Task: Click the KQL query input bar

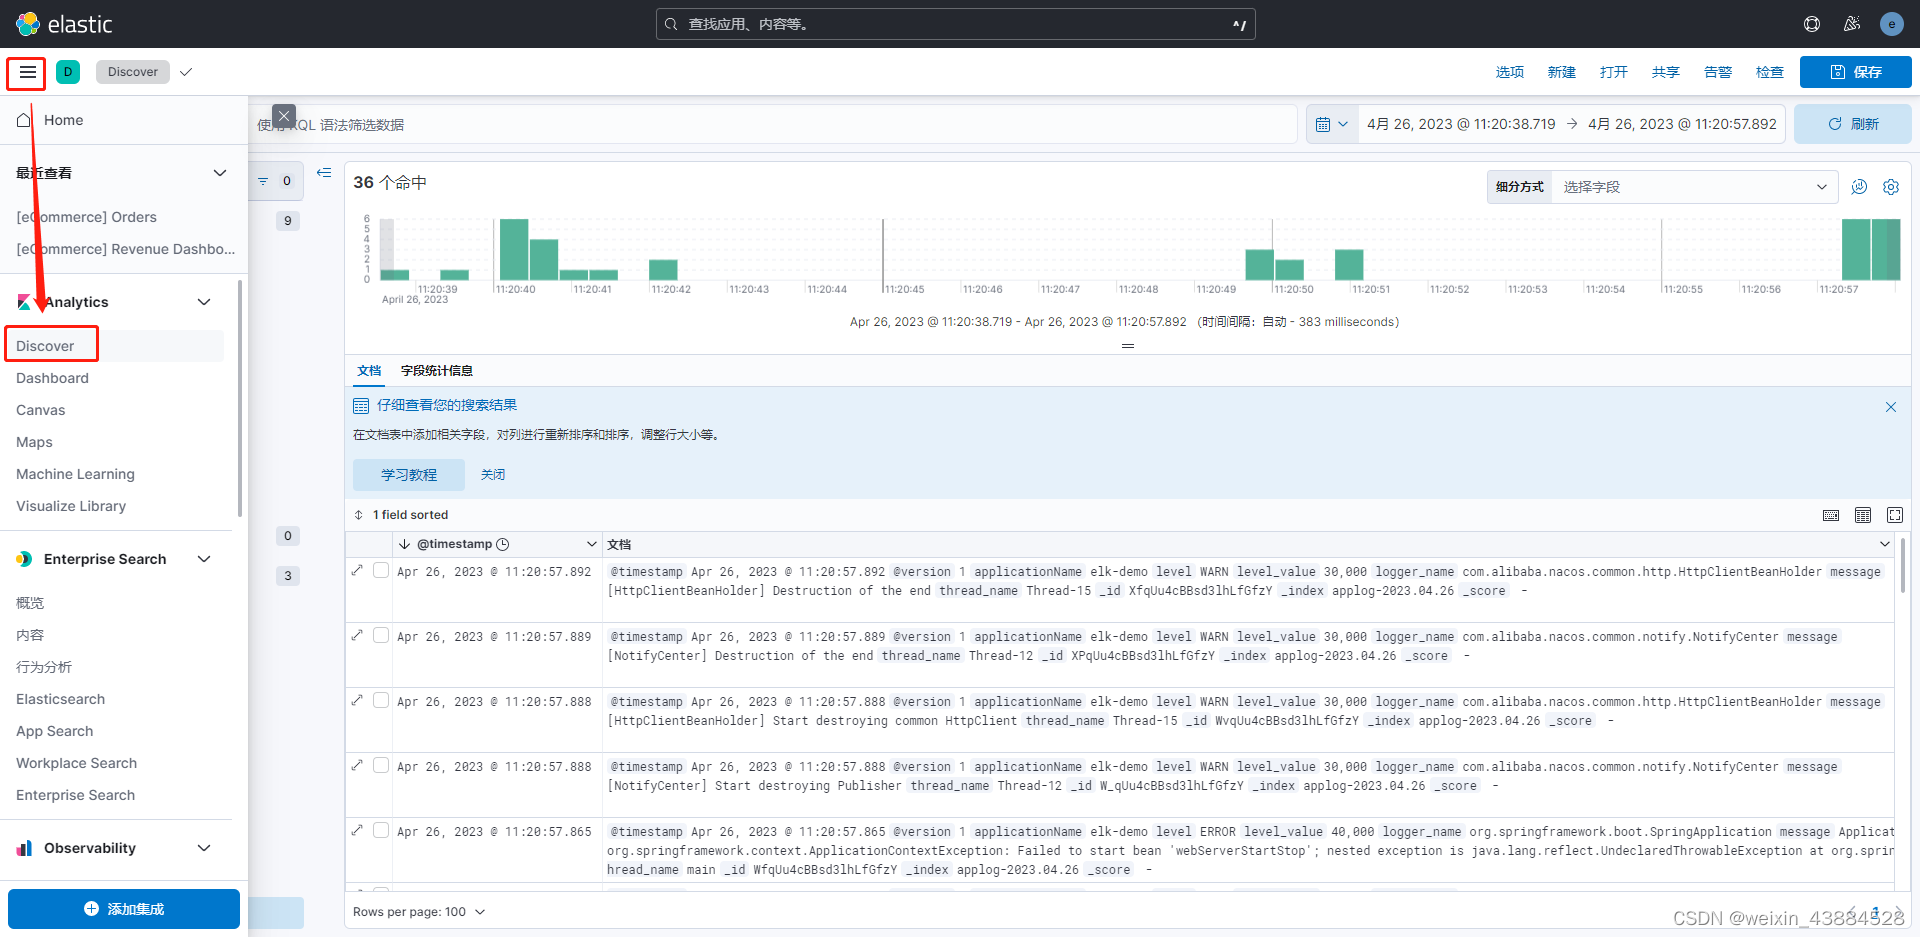Action: pyautogui.click(x=775, y=124)
